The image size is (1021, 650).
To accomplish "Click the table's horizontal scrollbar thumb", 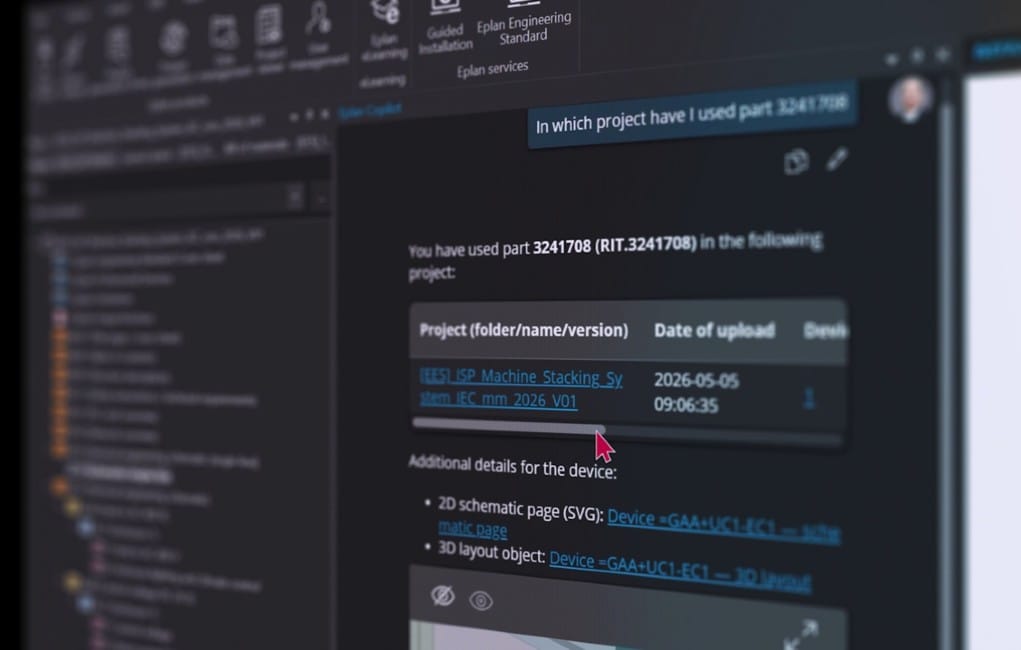I will pyautogui.click(x=509, y=426).
